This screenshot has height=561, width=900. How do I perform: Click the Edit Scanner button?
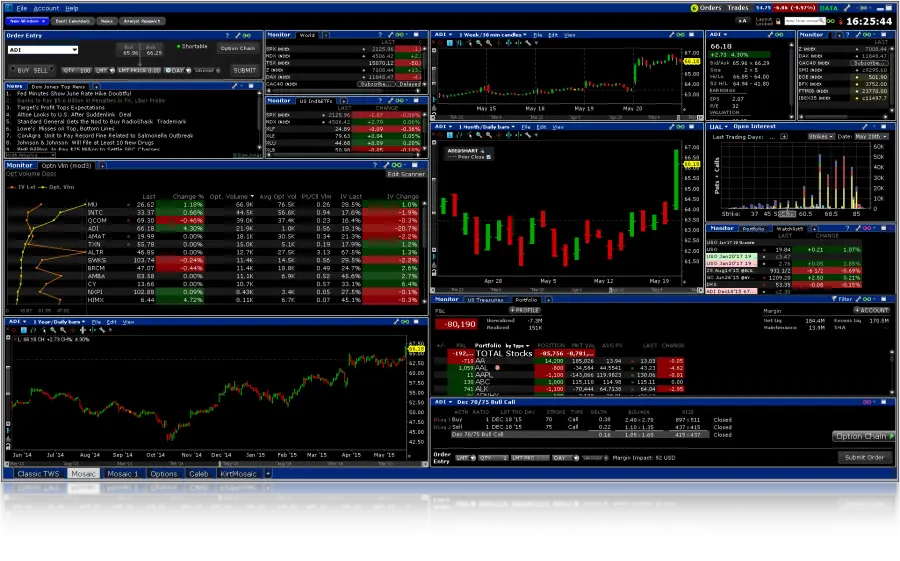coord(406,174)
